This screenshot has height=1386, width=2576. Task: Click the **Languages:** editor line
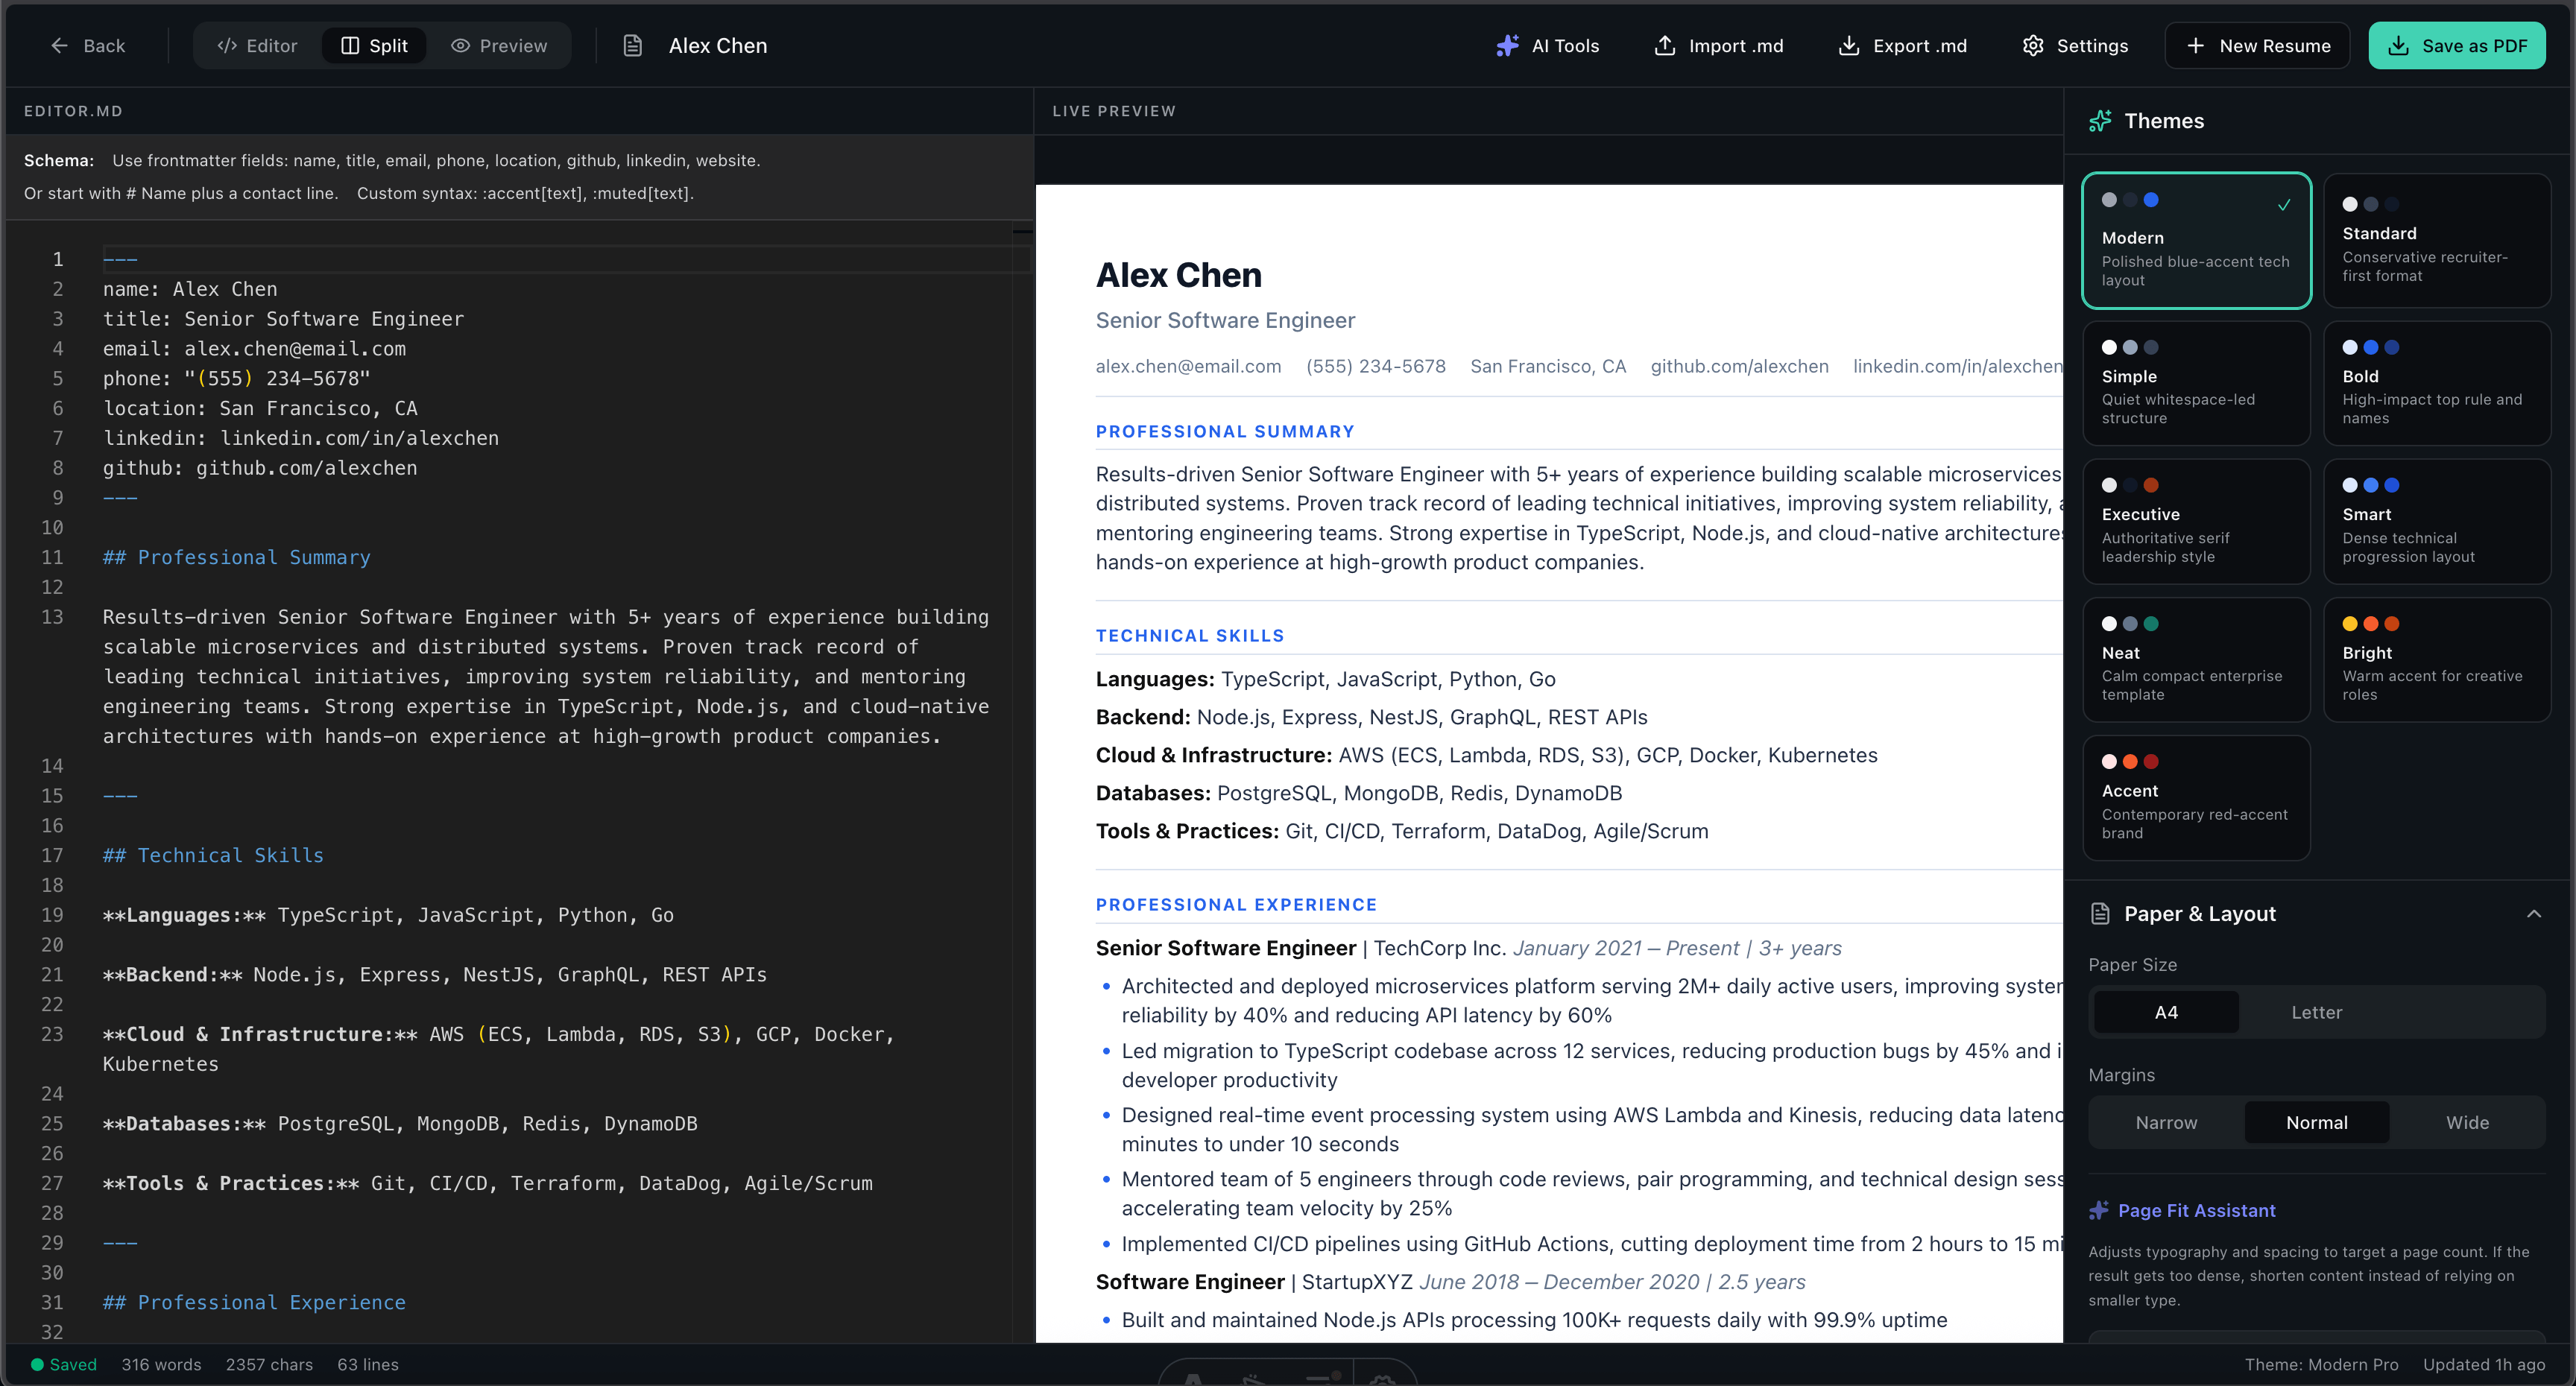click(x=388, y=915)
